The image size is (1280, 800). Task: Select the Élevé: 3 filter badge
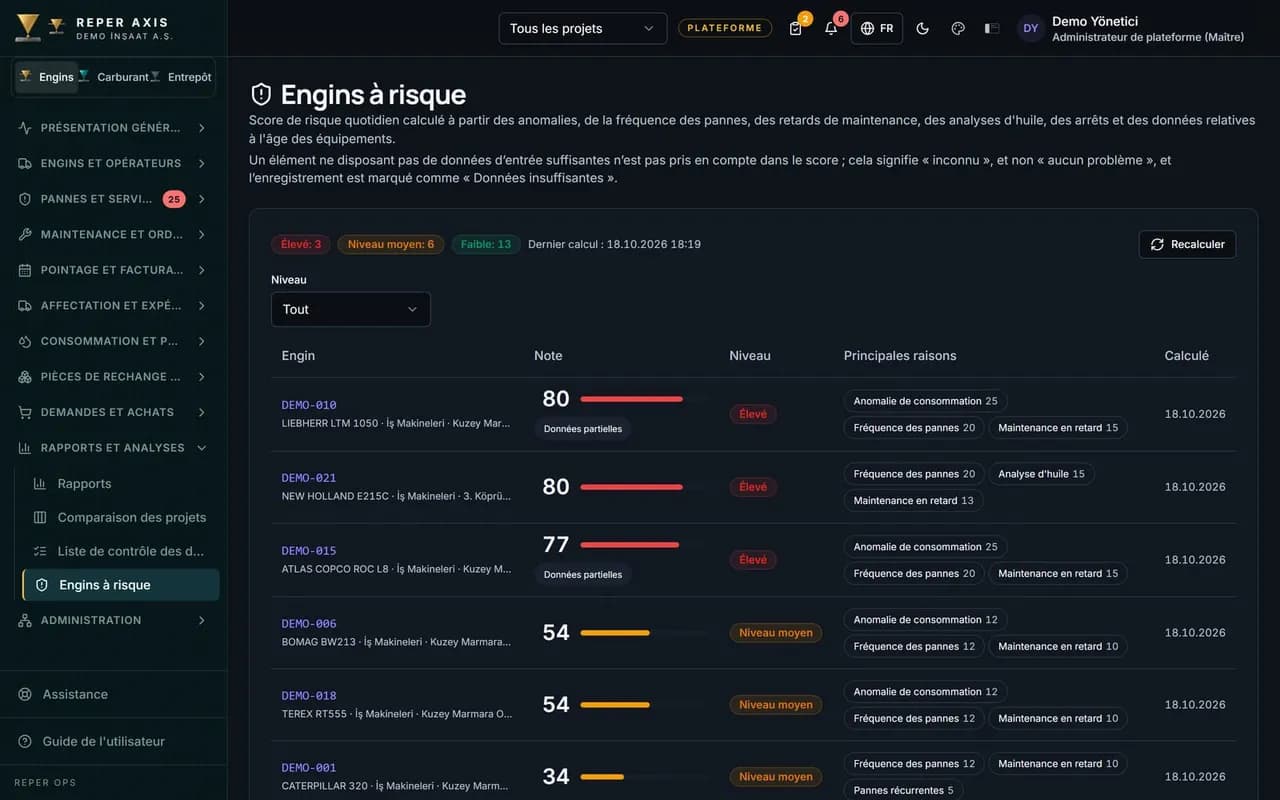301,244
